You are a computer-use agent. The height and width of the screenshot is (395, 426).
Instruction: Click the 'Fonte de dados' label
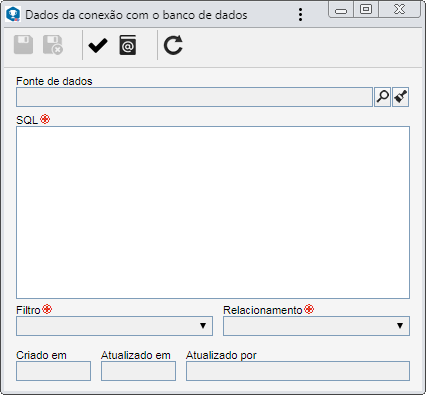pyautogui.click(x=54, y=81)
